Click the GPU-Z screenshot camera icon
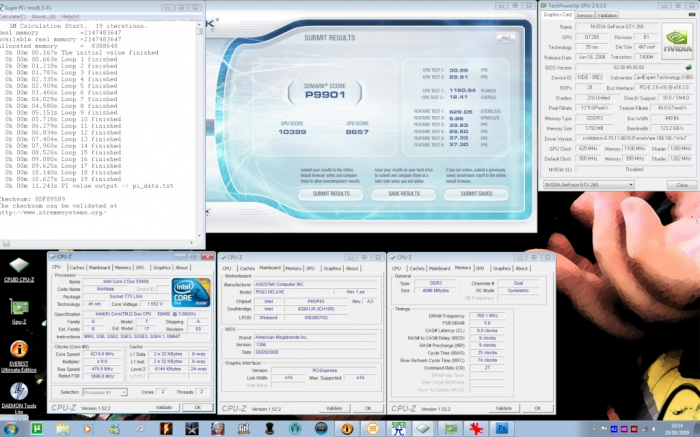Image resolution: width=700 pixels, height=437 pixels. [x=692, y=15]
